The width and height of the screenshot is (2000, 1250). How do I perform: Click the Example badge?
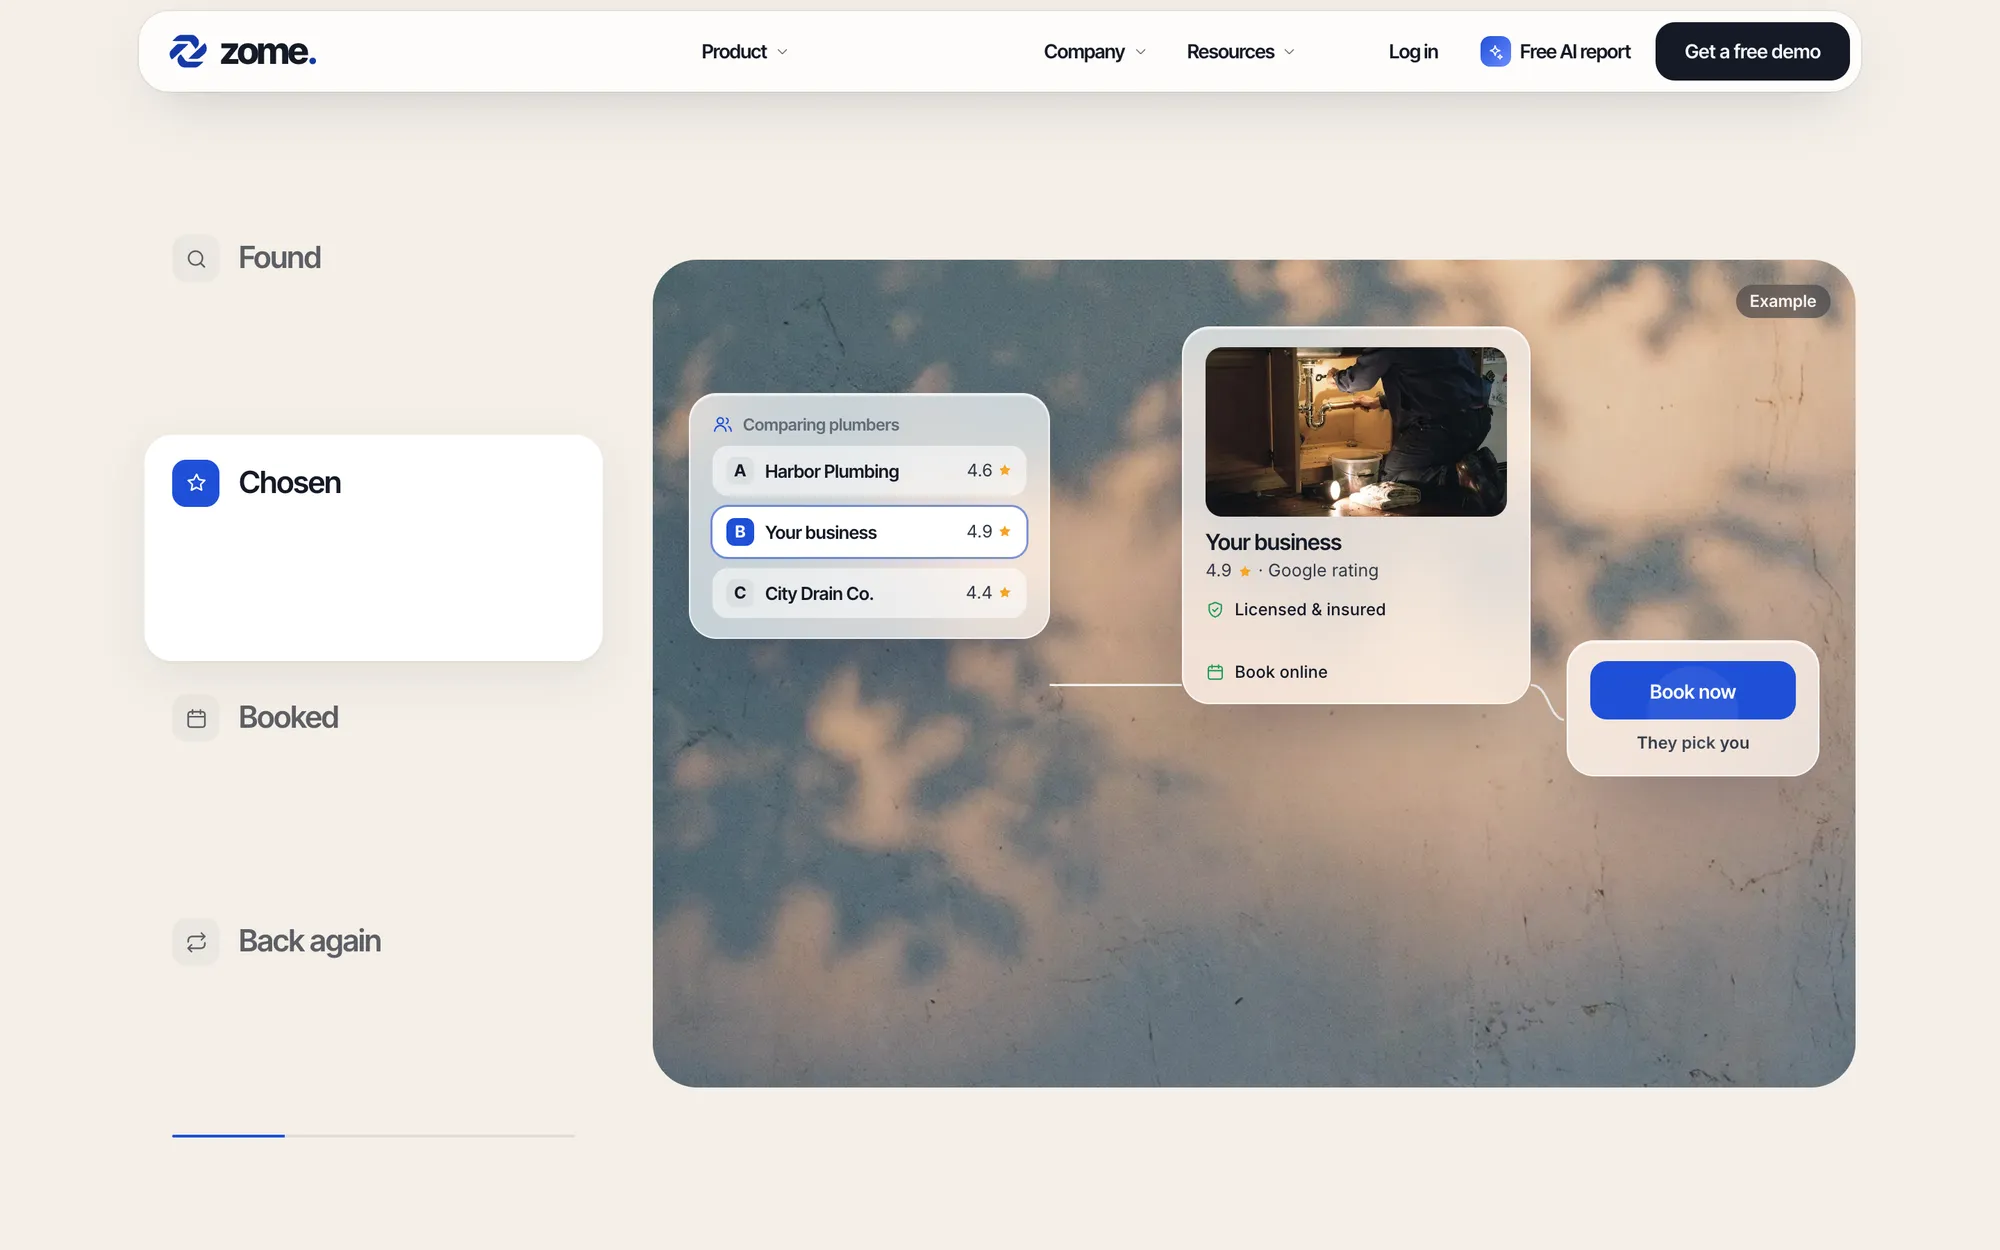[x=1783, y=302]
